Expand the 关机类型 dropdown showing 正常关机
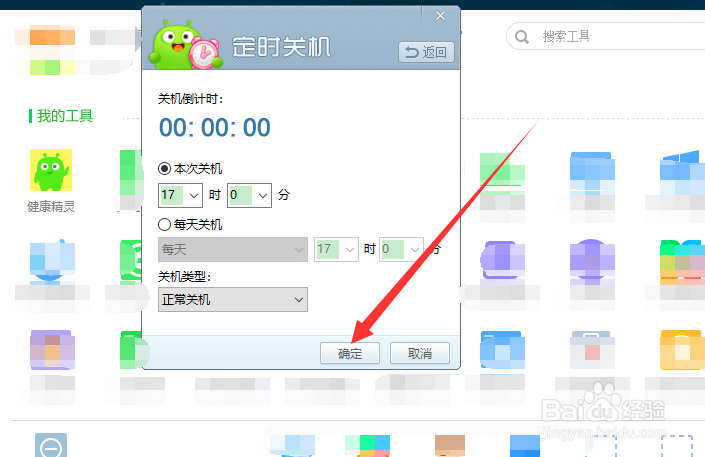This screenshot has height=457, width=705. pos(233,300)
